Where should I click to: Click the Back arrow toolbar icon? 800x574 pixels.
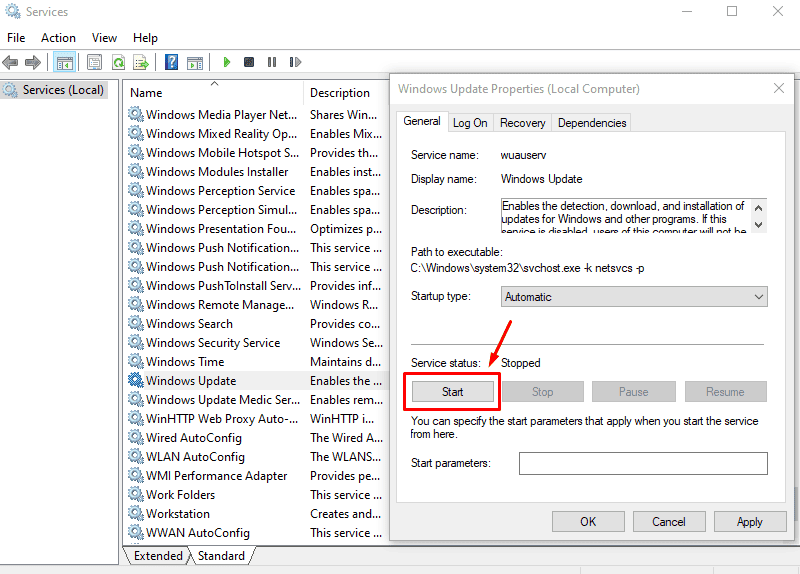point(10,62)
